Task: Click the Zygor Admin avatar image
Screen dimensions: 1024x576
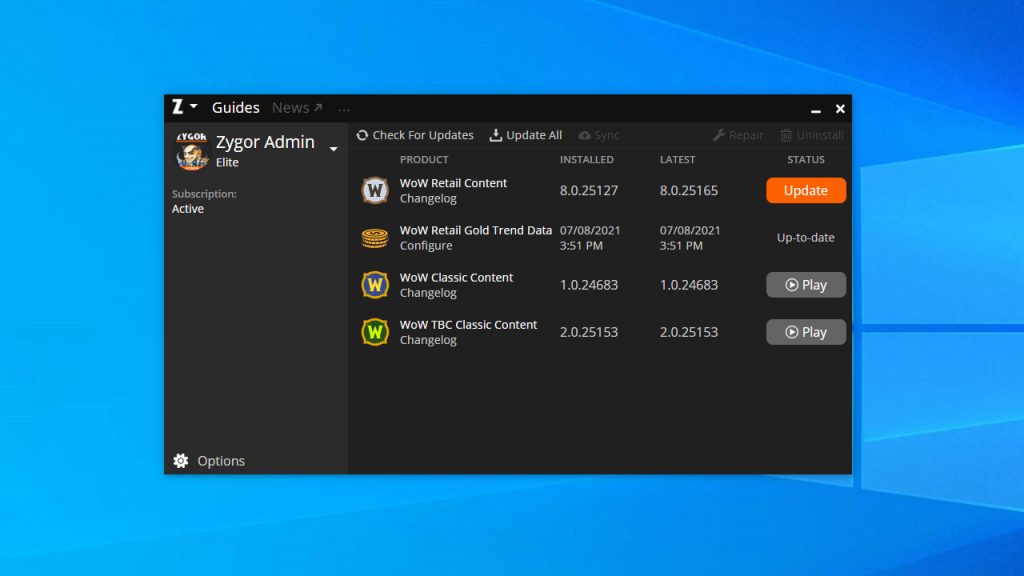Action: click(191, 151)
